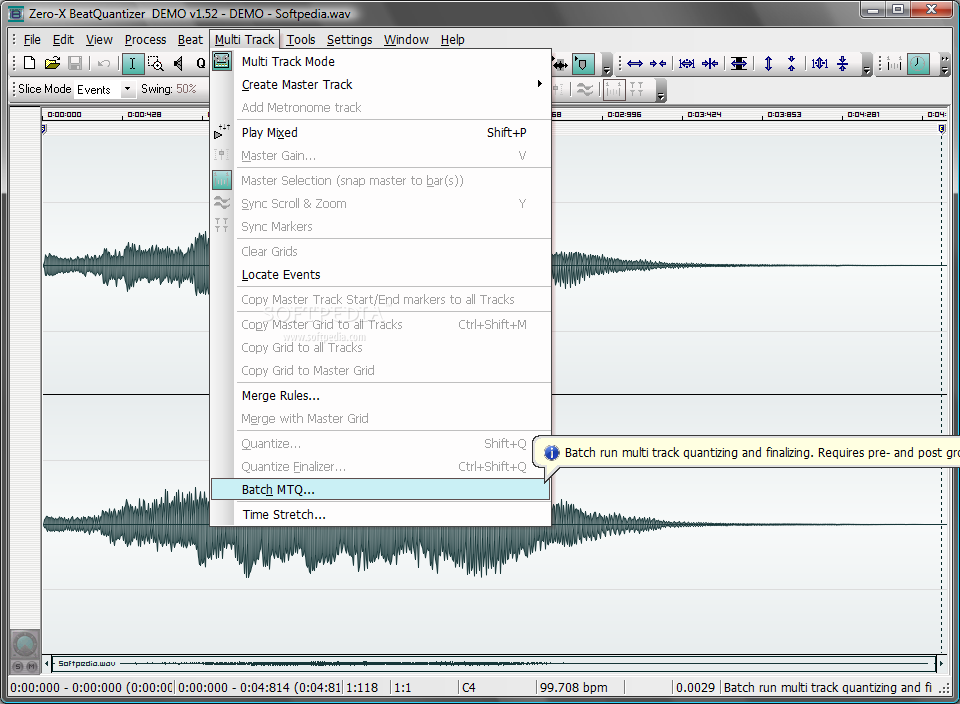
Task: Click the Softpedia.wav overview waveform bar
Action: [494, 663]
